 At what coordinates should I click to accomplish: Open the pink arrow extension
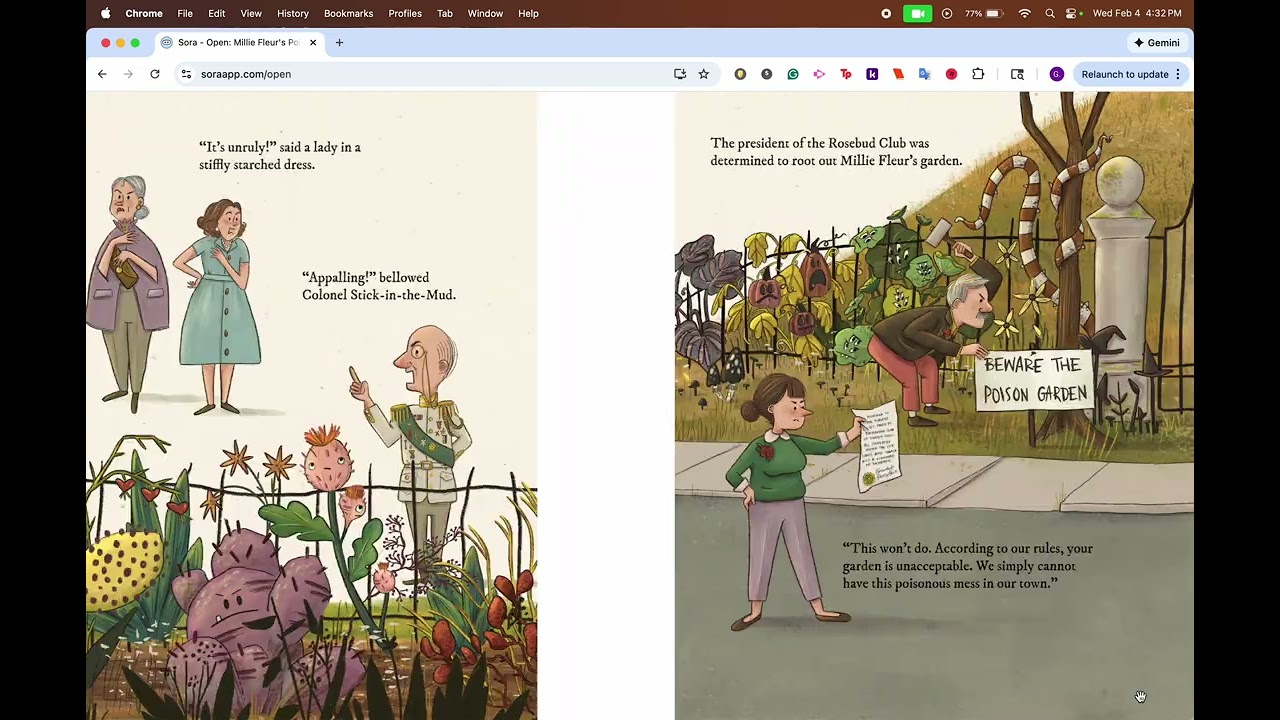[x=819, y=74]
